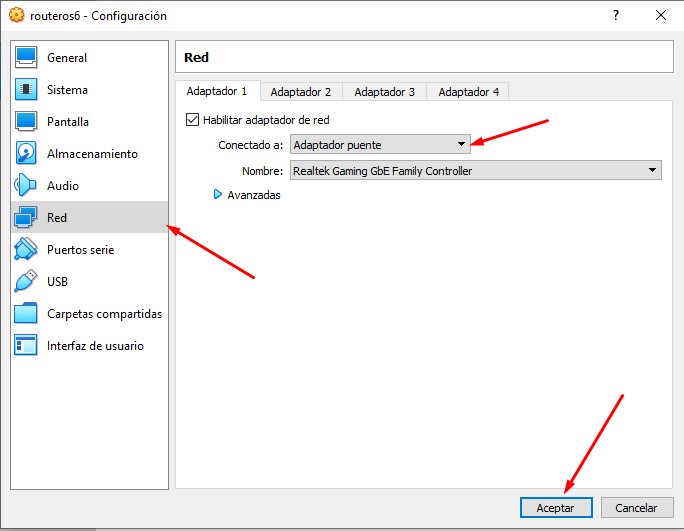Select the Almacenamiento category label
Image resolution: width=684 pixels, height=531 pixels.
pyautogui.click(x=92, y=154)
